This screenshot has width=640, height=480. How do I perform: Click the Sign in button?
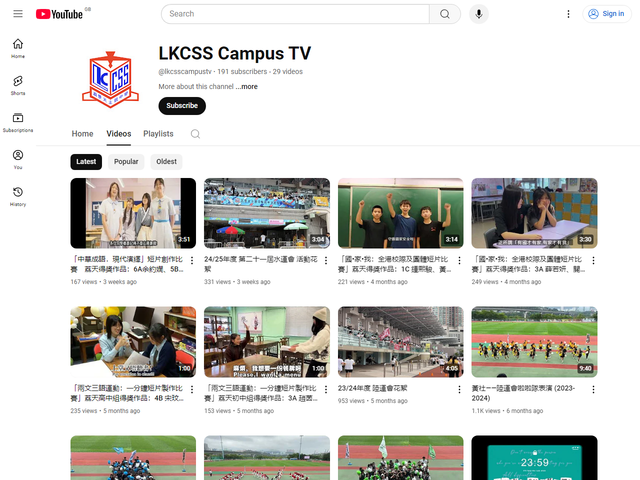[606, 14]
